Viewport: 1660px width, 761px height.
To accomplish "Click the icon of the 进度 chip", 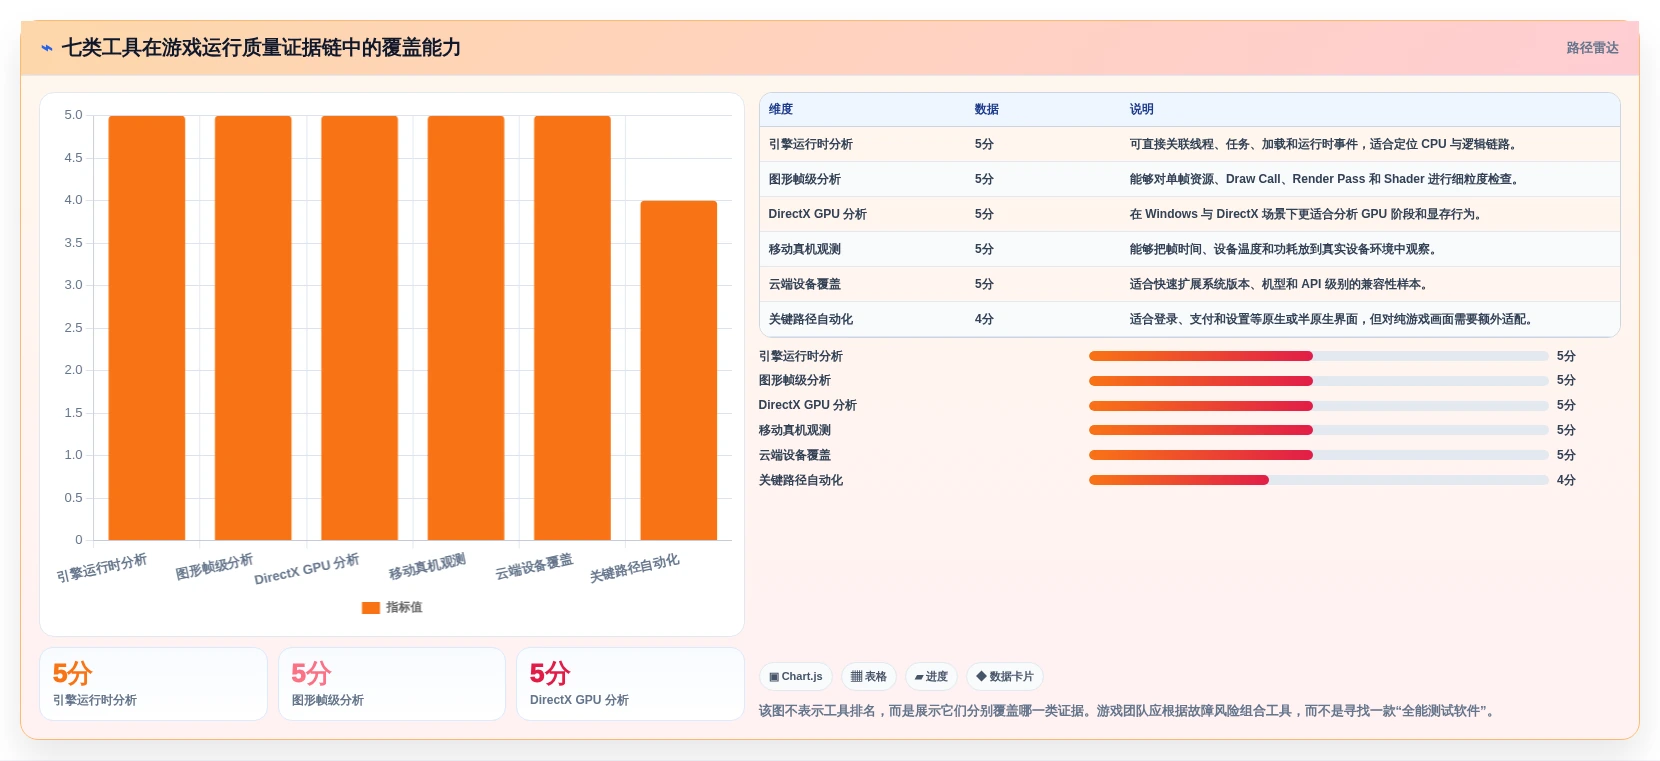I will (919, 677).
